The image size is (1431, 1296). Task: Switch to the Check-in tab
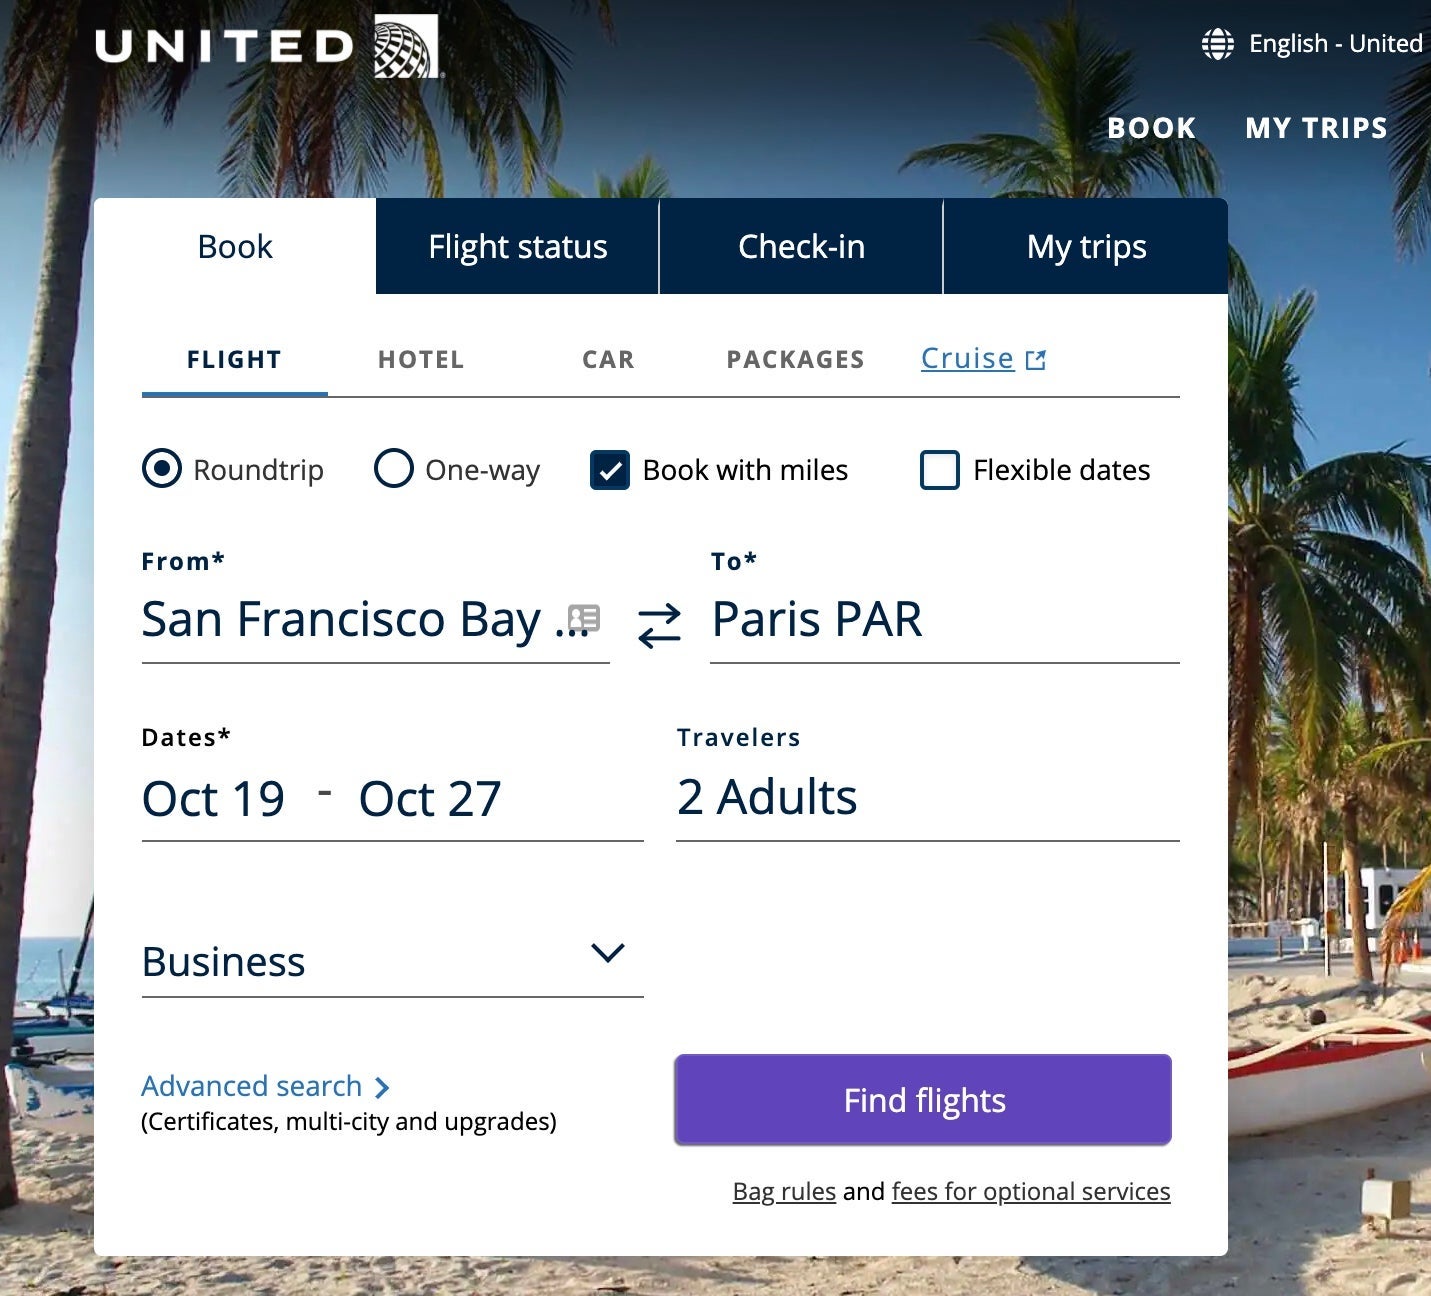[800, 246]
